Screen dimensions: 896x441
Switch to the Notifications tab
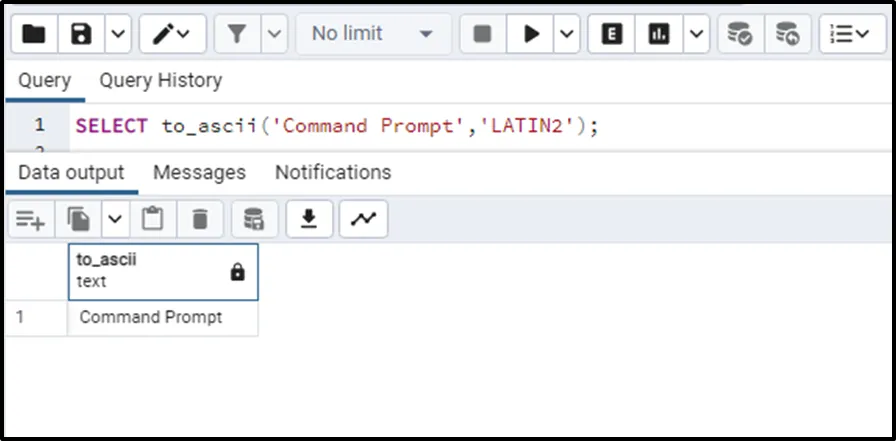333,172
